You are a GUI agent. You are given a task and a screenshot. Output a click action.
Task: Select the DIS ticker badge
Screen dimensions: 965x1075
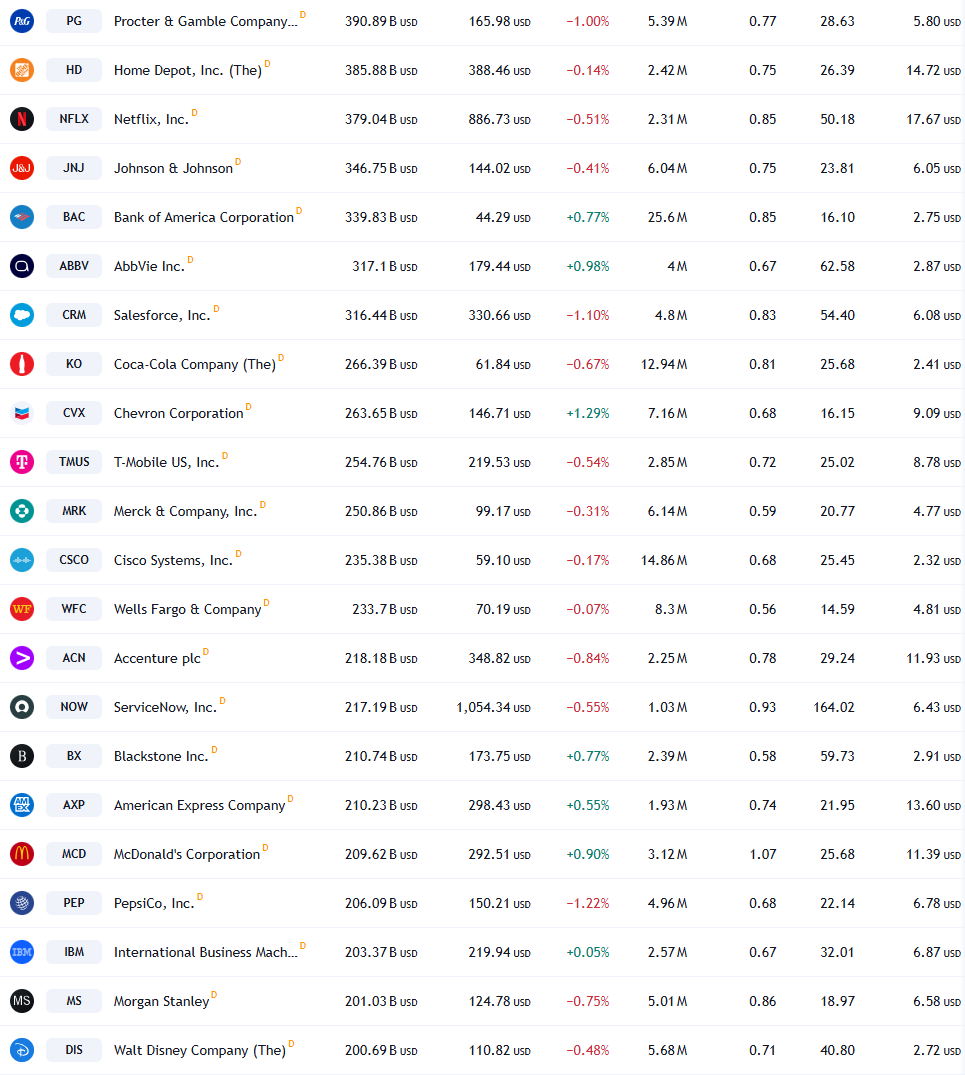tap(74, 1050)
